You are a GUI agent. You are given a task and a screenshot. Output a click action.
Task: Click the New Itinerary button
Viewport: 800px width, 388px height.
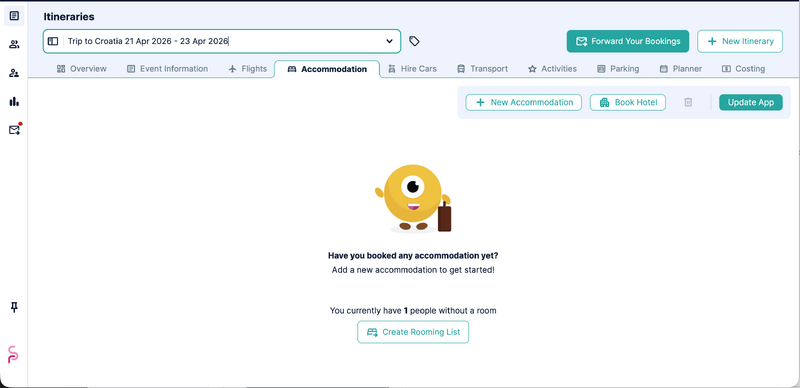tap(740, 41)
